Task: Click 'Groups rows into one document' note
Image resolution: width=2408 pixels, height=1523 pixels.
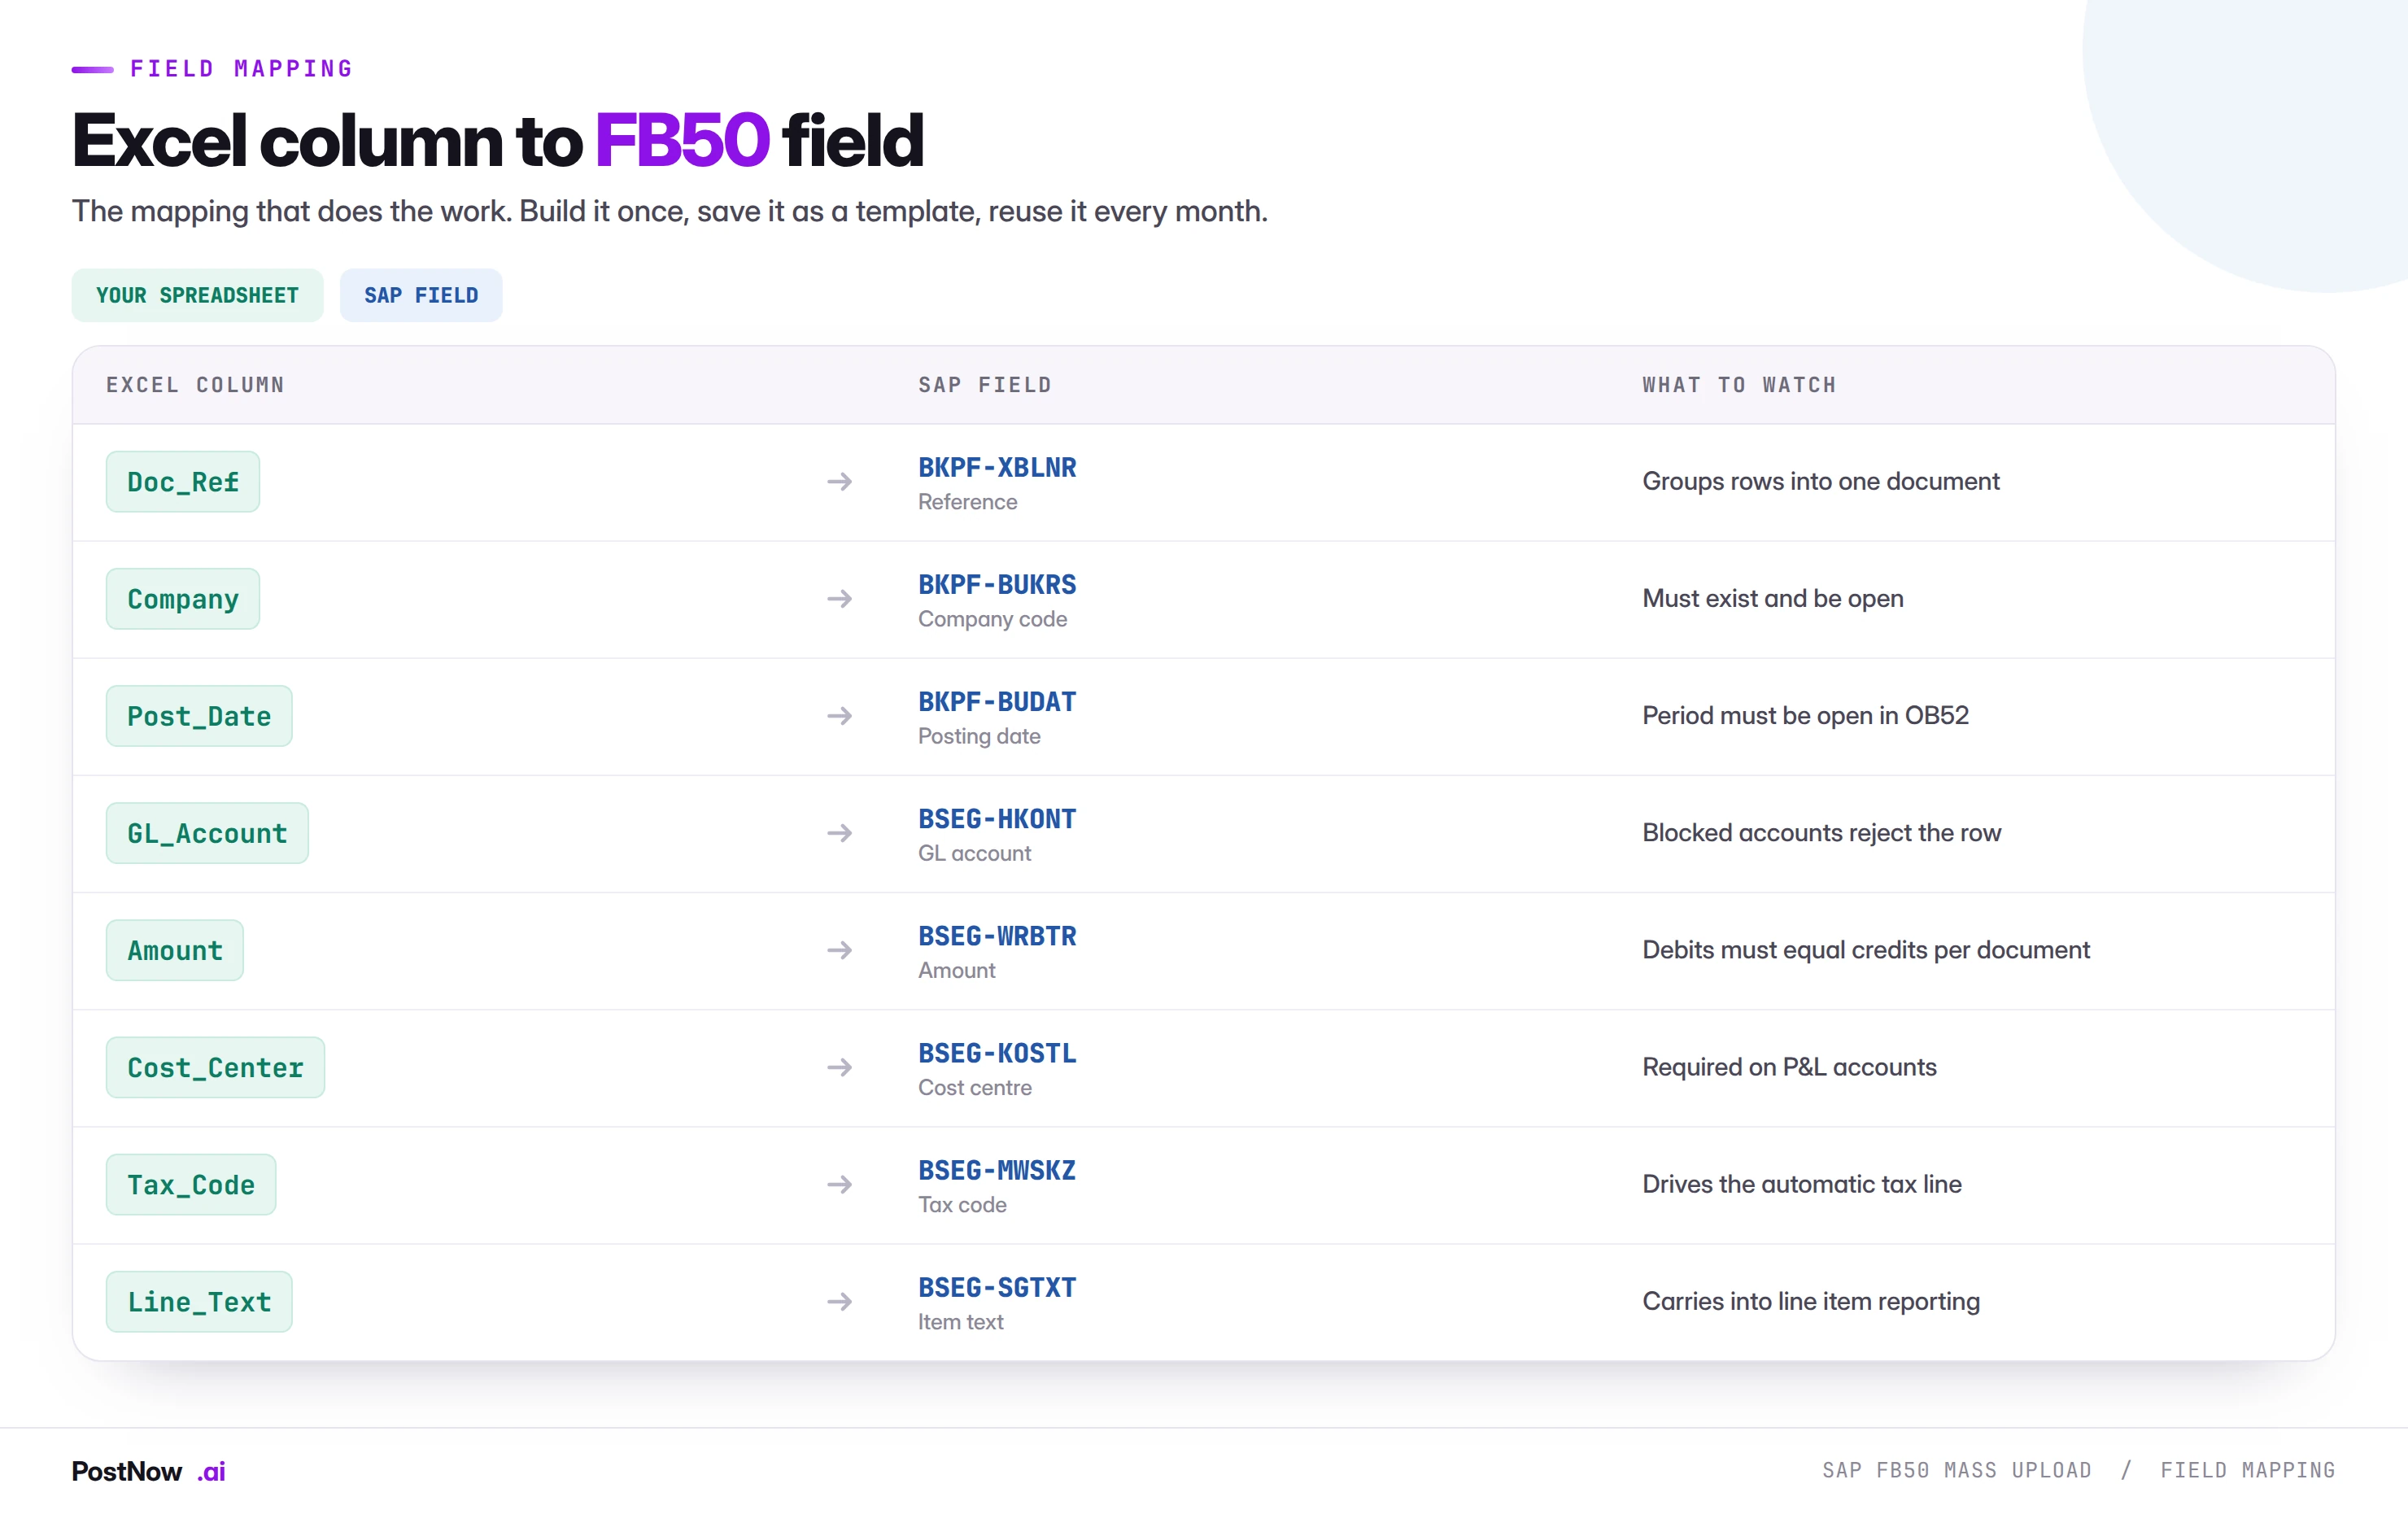Action: pos(1821,481)
